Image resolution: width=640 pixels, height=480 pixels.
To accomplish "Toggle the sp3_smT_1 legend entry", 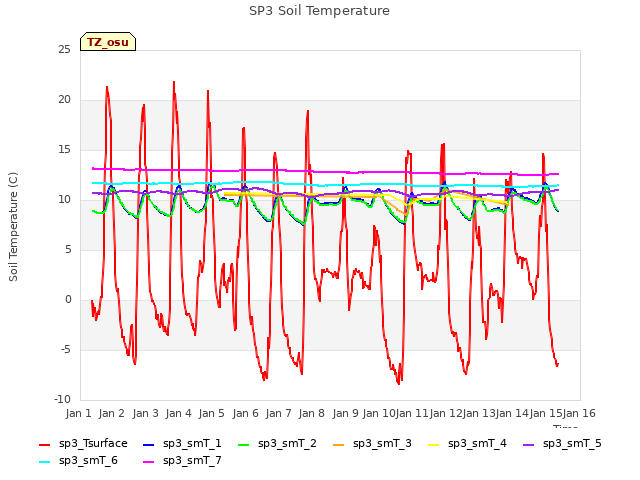I will [182, 444].
